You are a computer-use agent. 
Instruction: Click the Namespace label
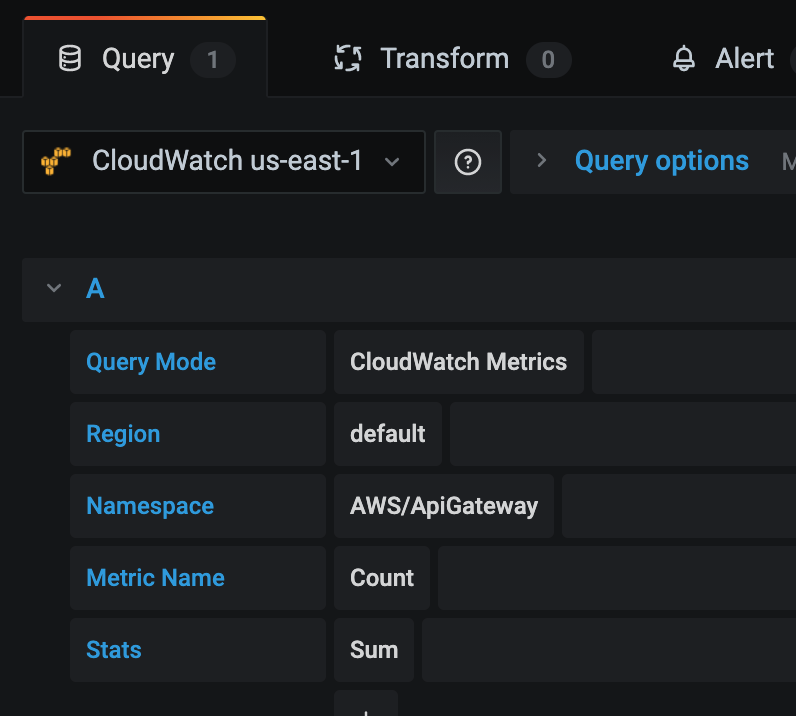[x=150, y=506]
